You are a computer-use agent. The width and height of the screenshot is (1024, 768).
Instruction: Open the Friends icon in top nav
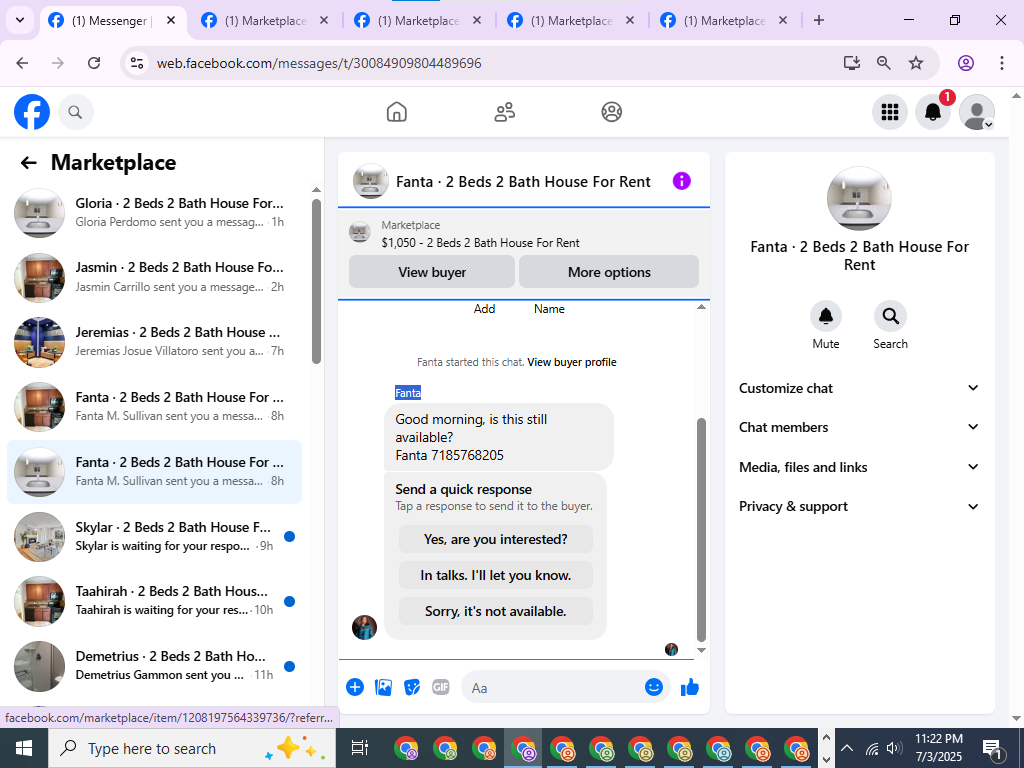click(x=504, y=112)
